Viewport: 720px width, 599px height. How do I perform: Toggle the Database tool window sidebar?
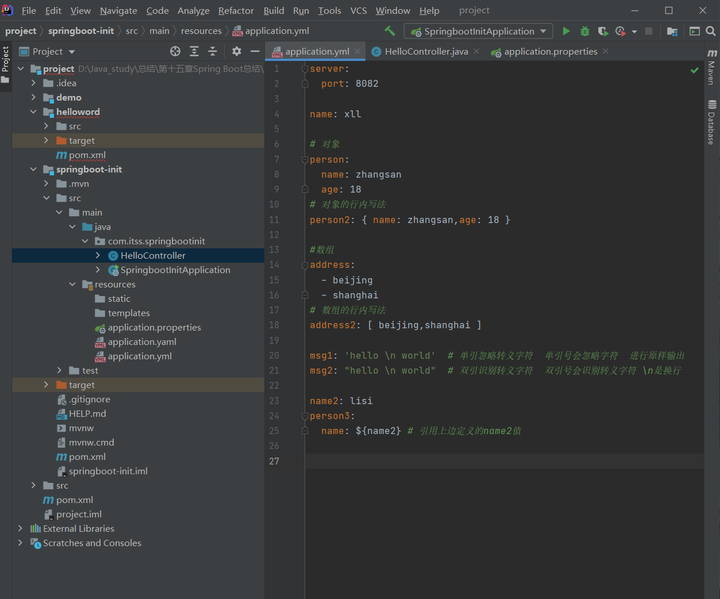click(x=711, y=123)
